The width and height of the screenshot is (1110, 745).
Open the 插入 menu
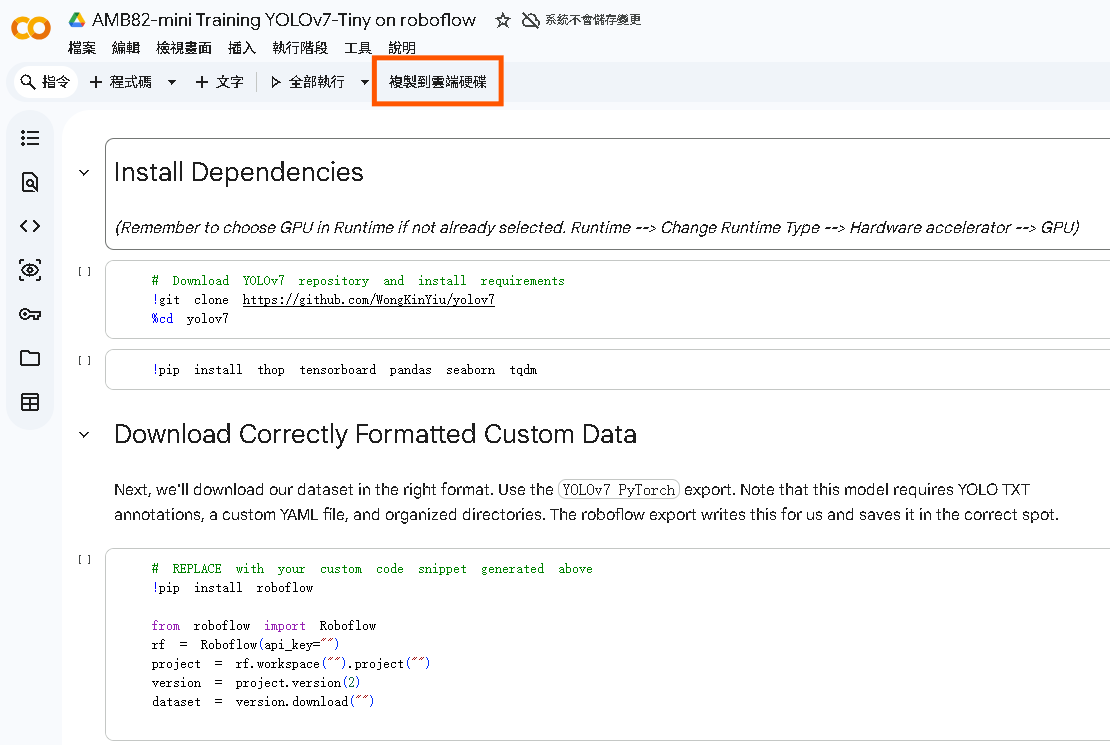(x=242, y=47)
